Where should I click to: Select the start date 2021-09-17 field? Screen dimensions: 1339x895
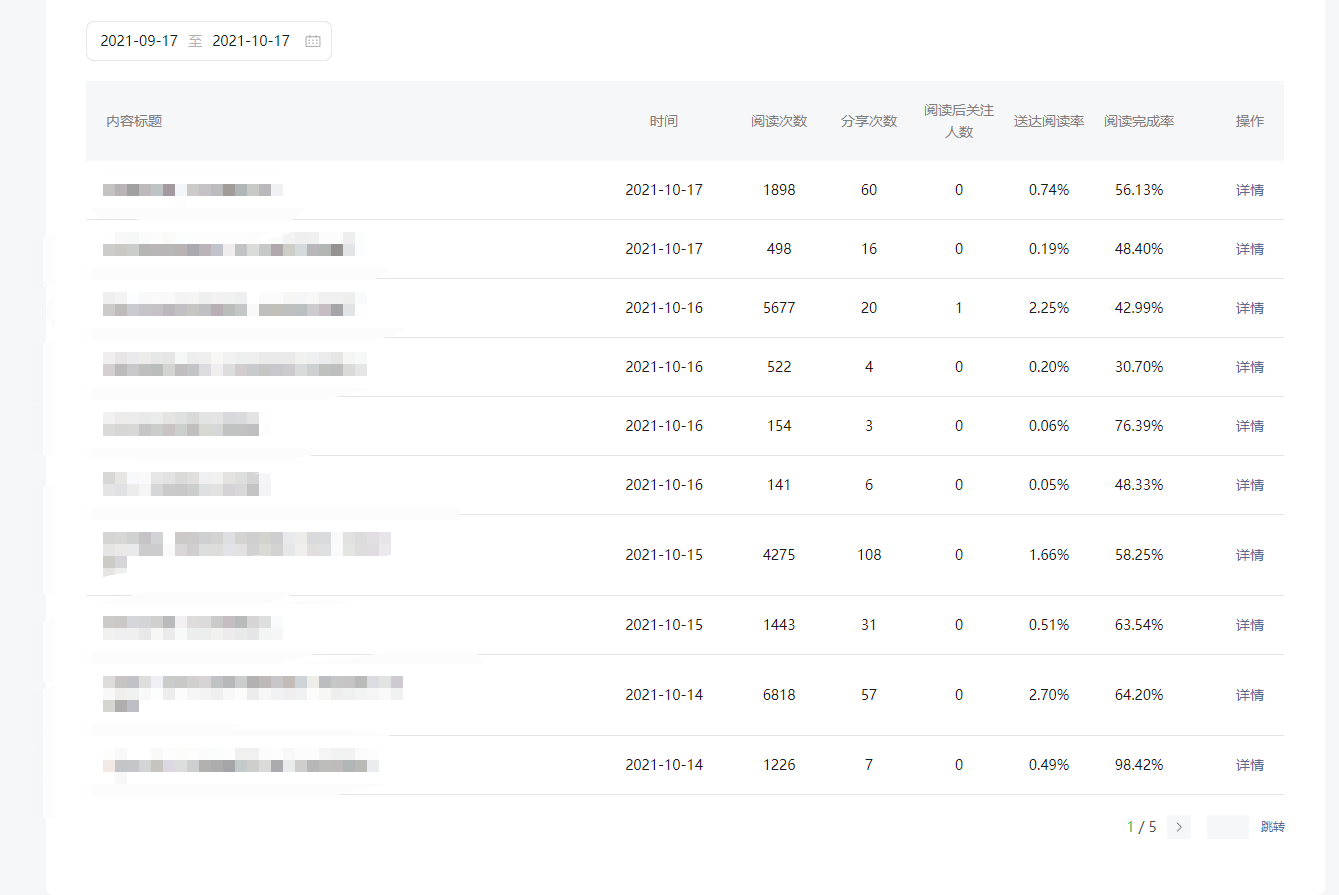pos(139,41)
